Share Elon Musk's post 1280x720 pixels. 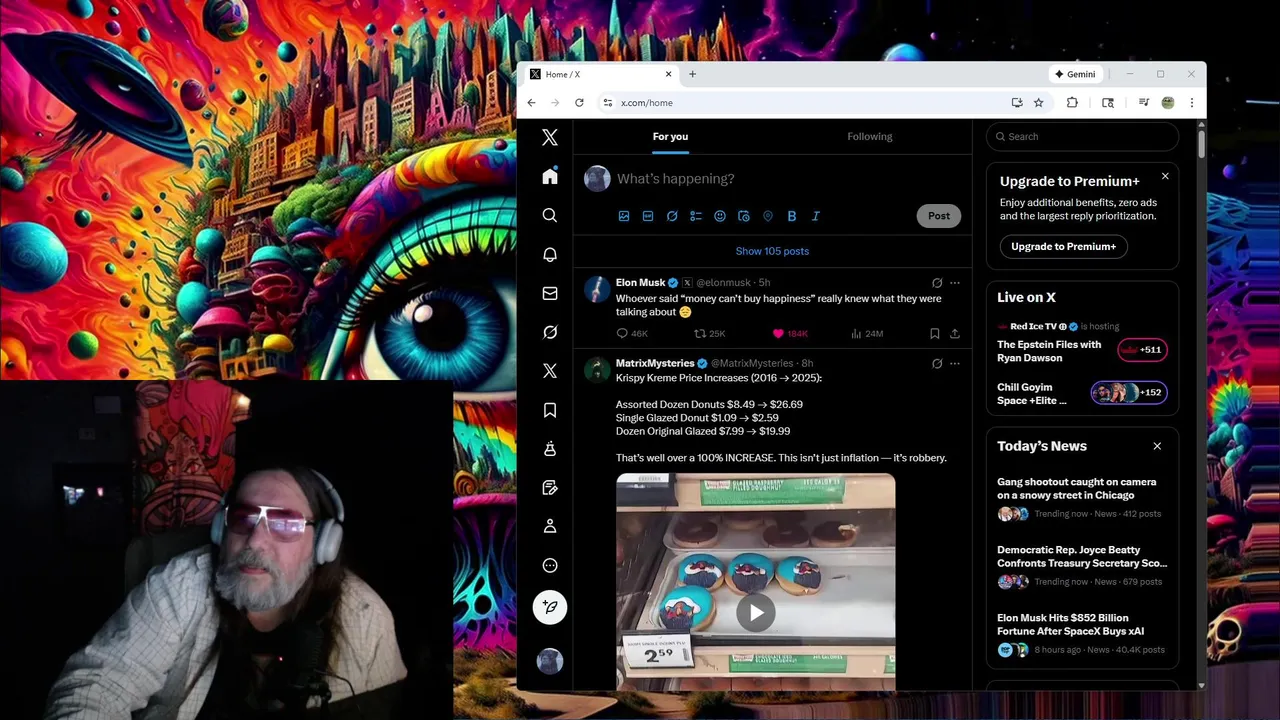[x=955, y=333]
